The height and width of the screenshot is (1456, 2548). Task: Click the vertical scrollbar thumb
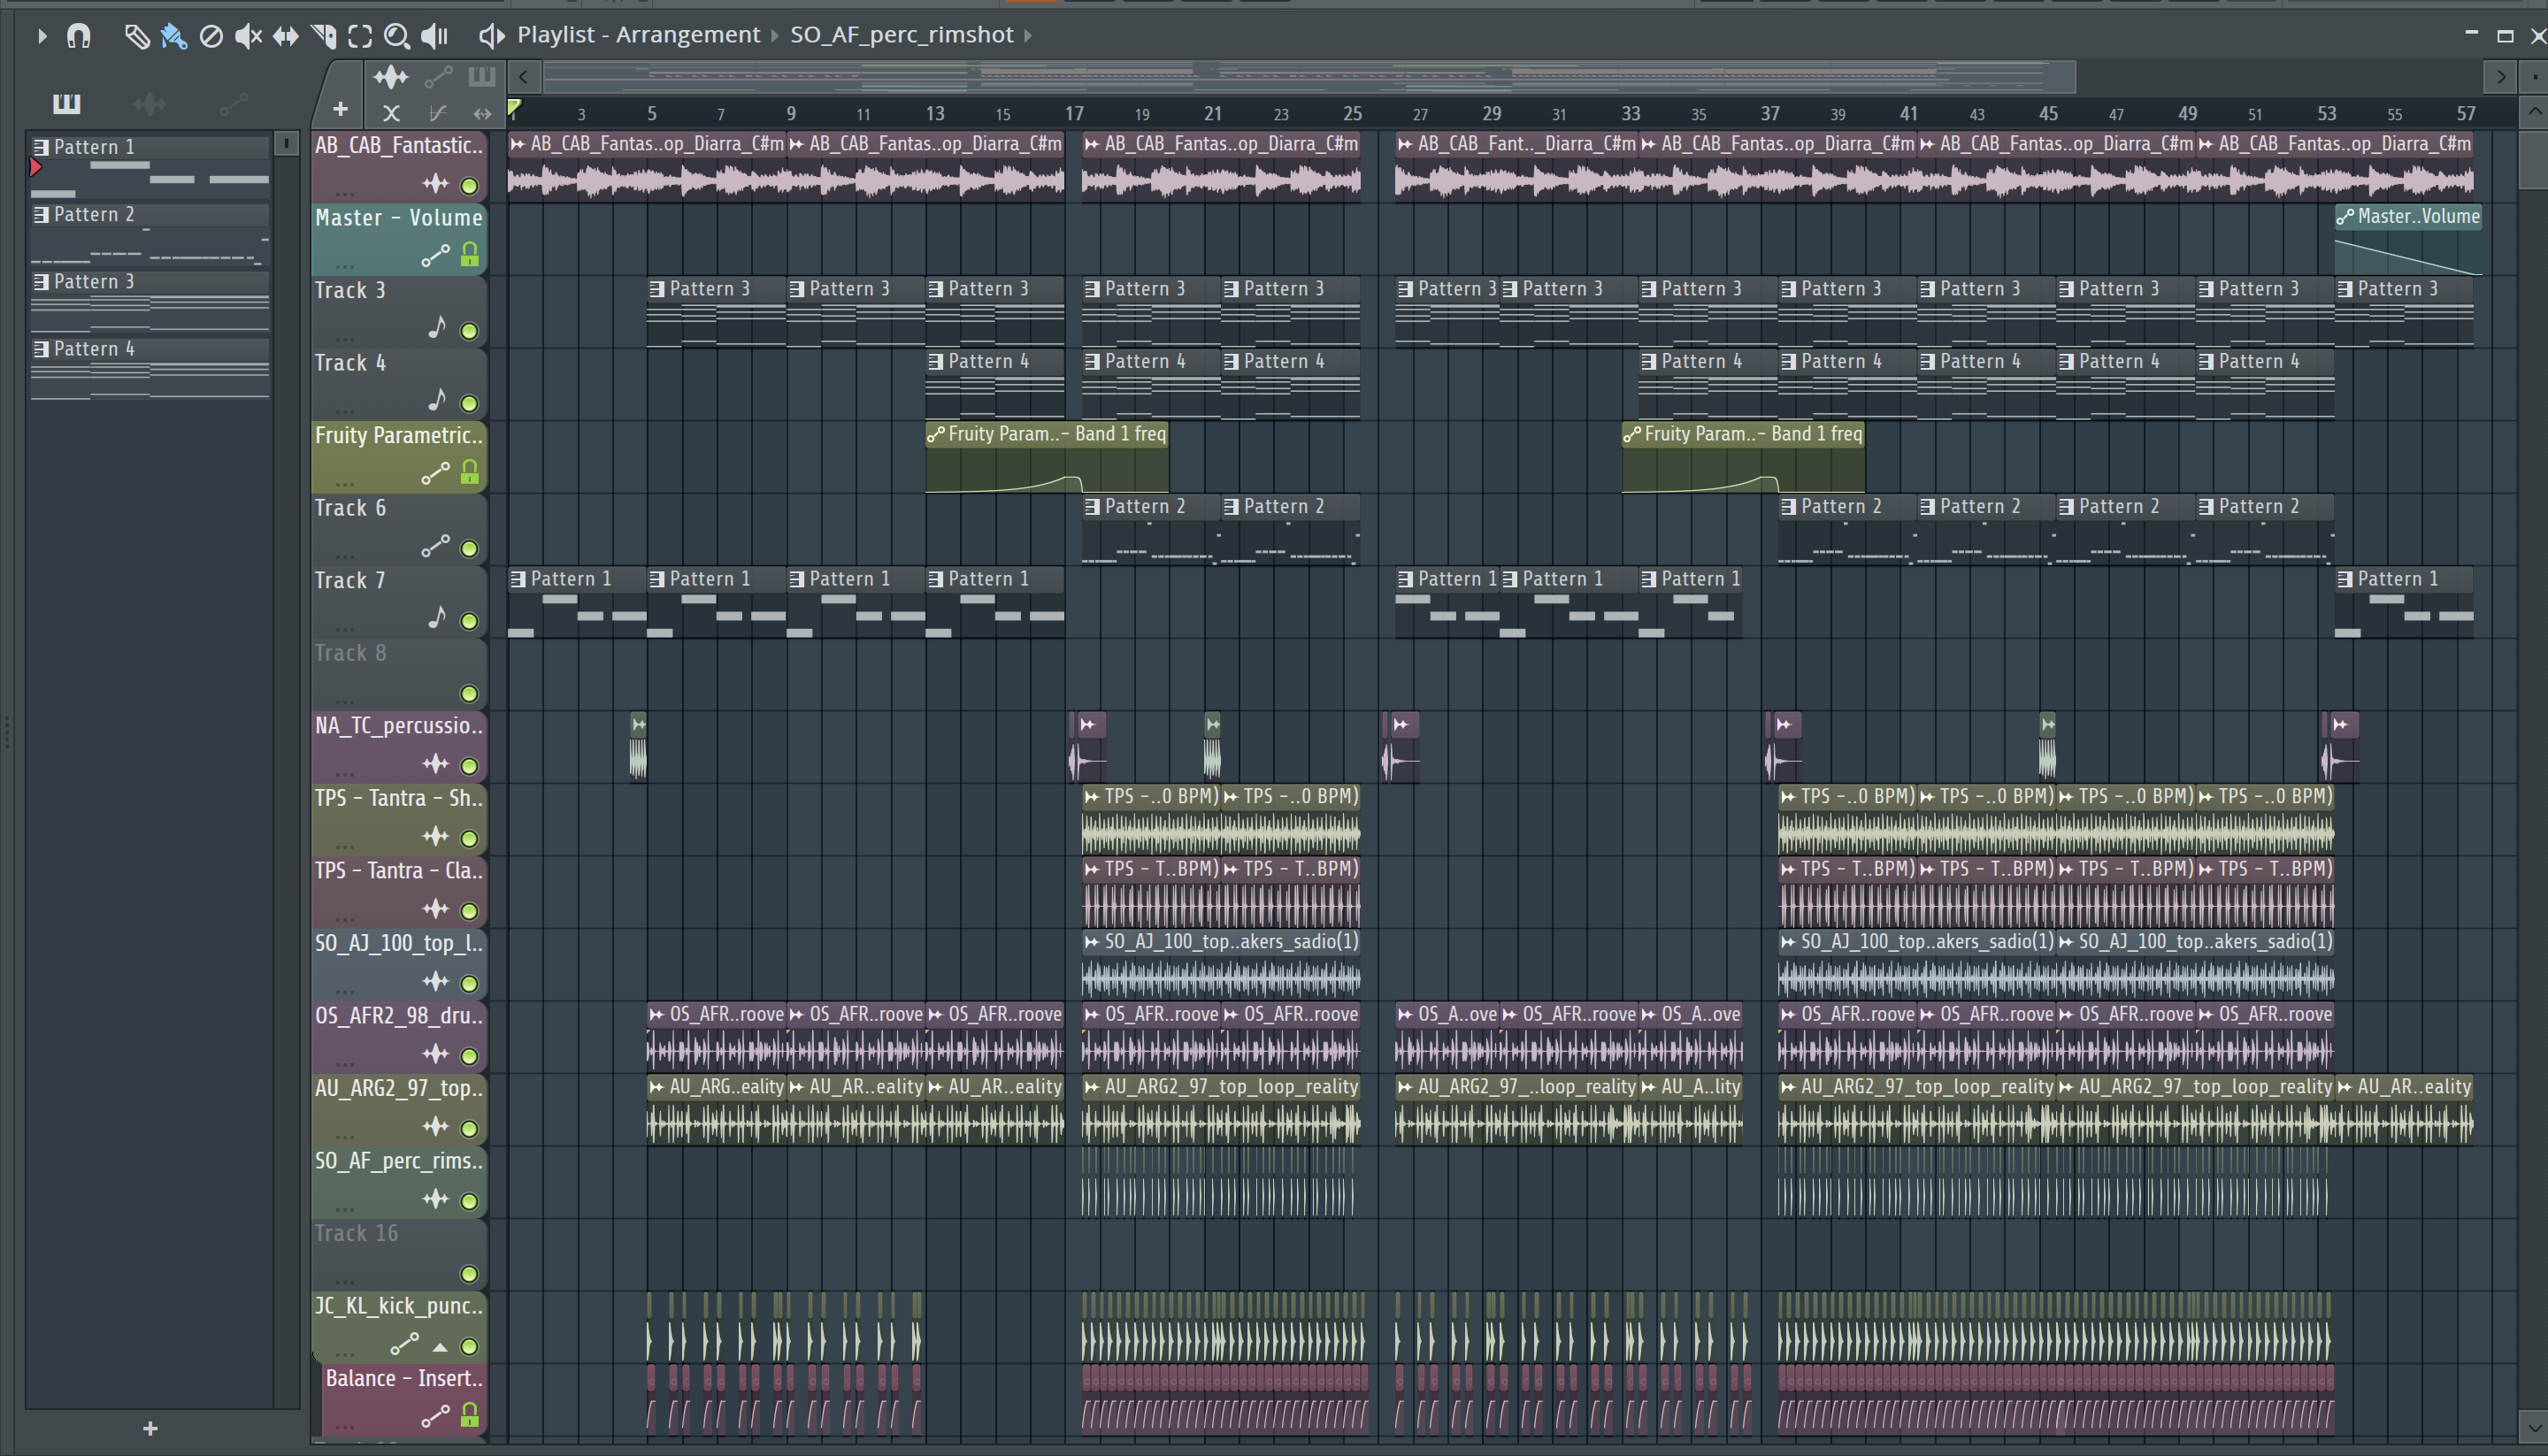(x=2533, y=158)
